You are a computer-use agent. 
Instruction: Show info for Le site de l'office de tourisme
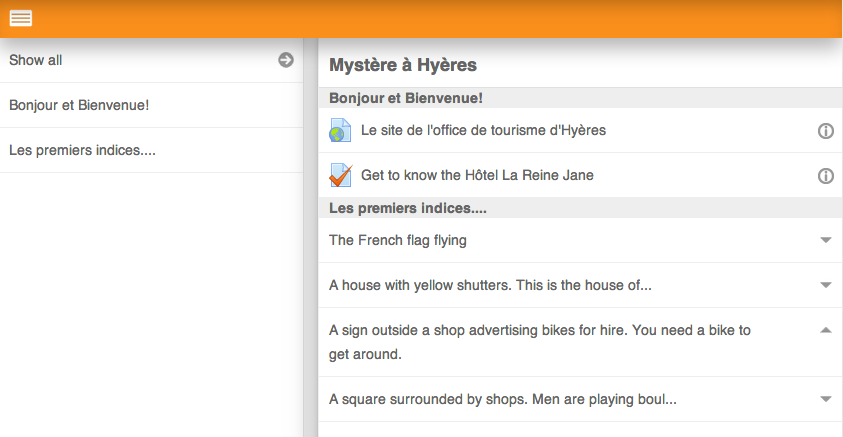pos(826,131)
